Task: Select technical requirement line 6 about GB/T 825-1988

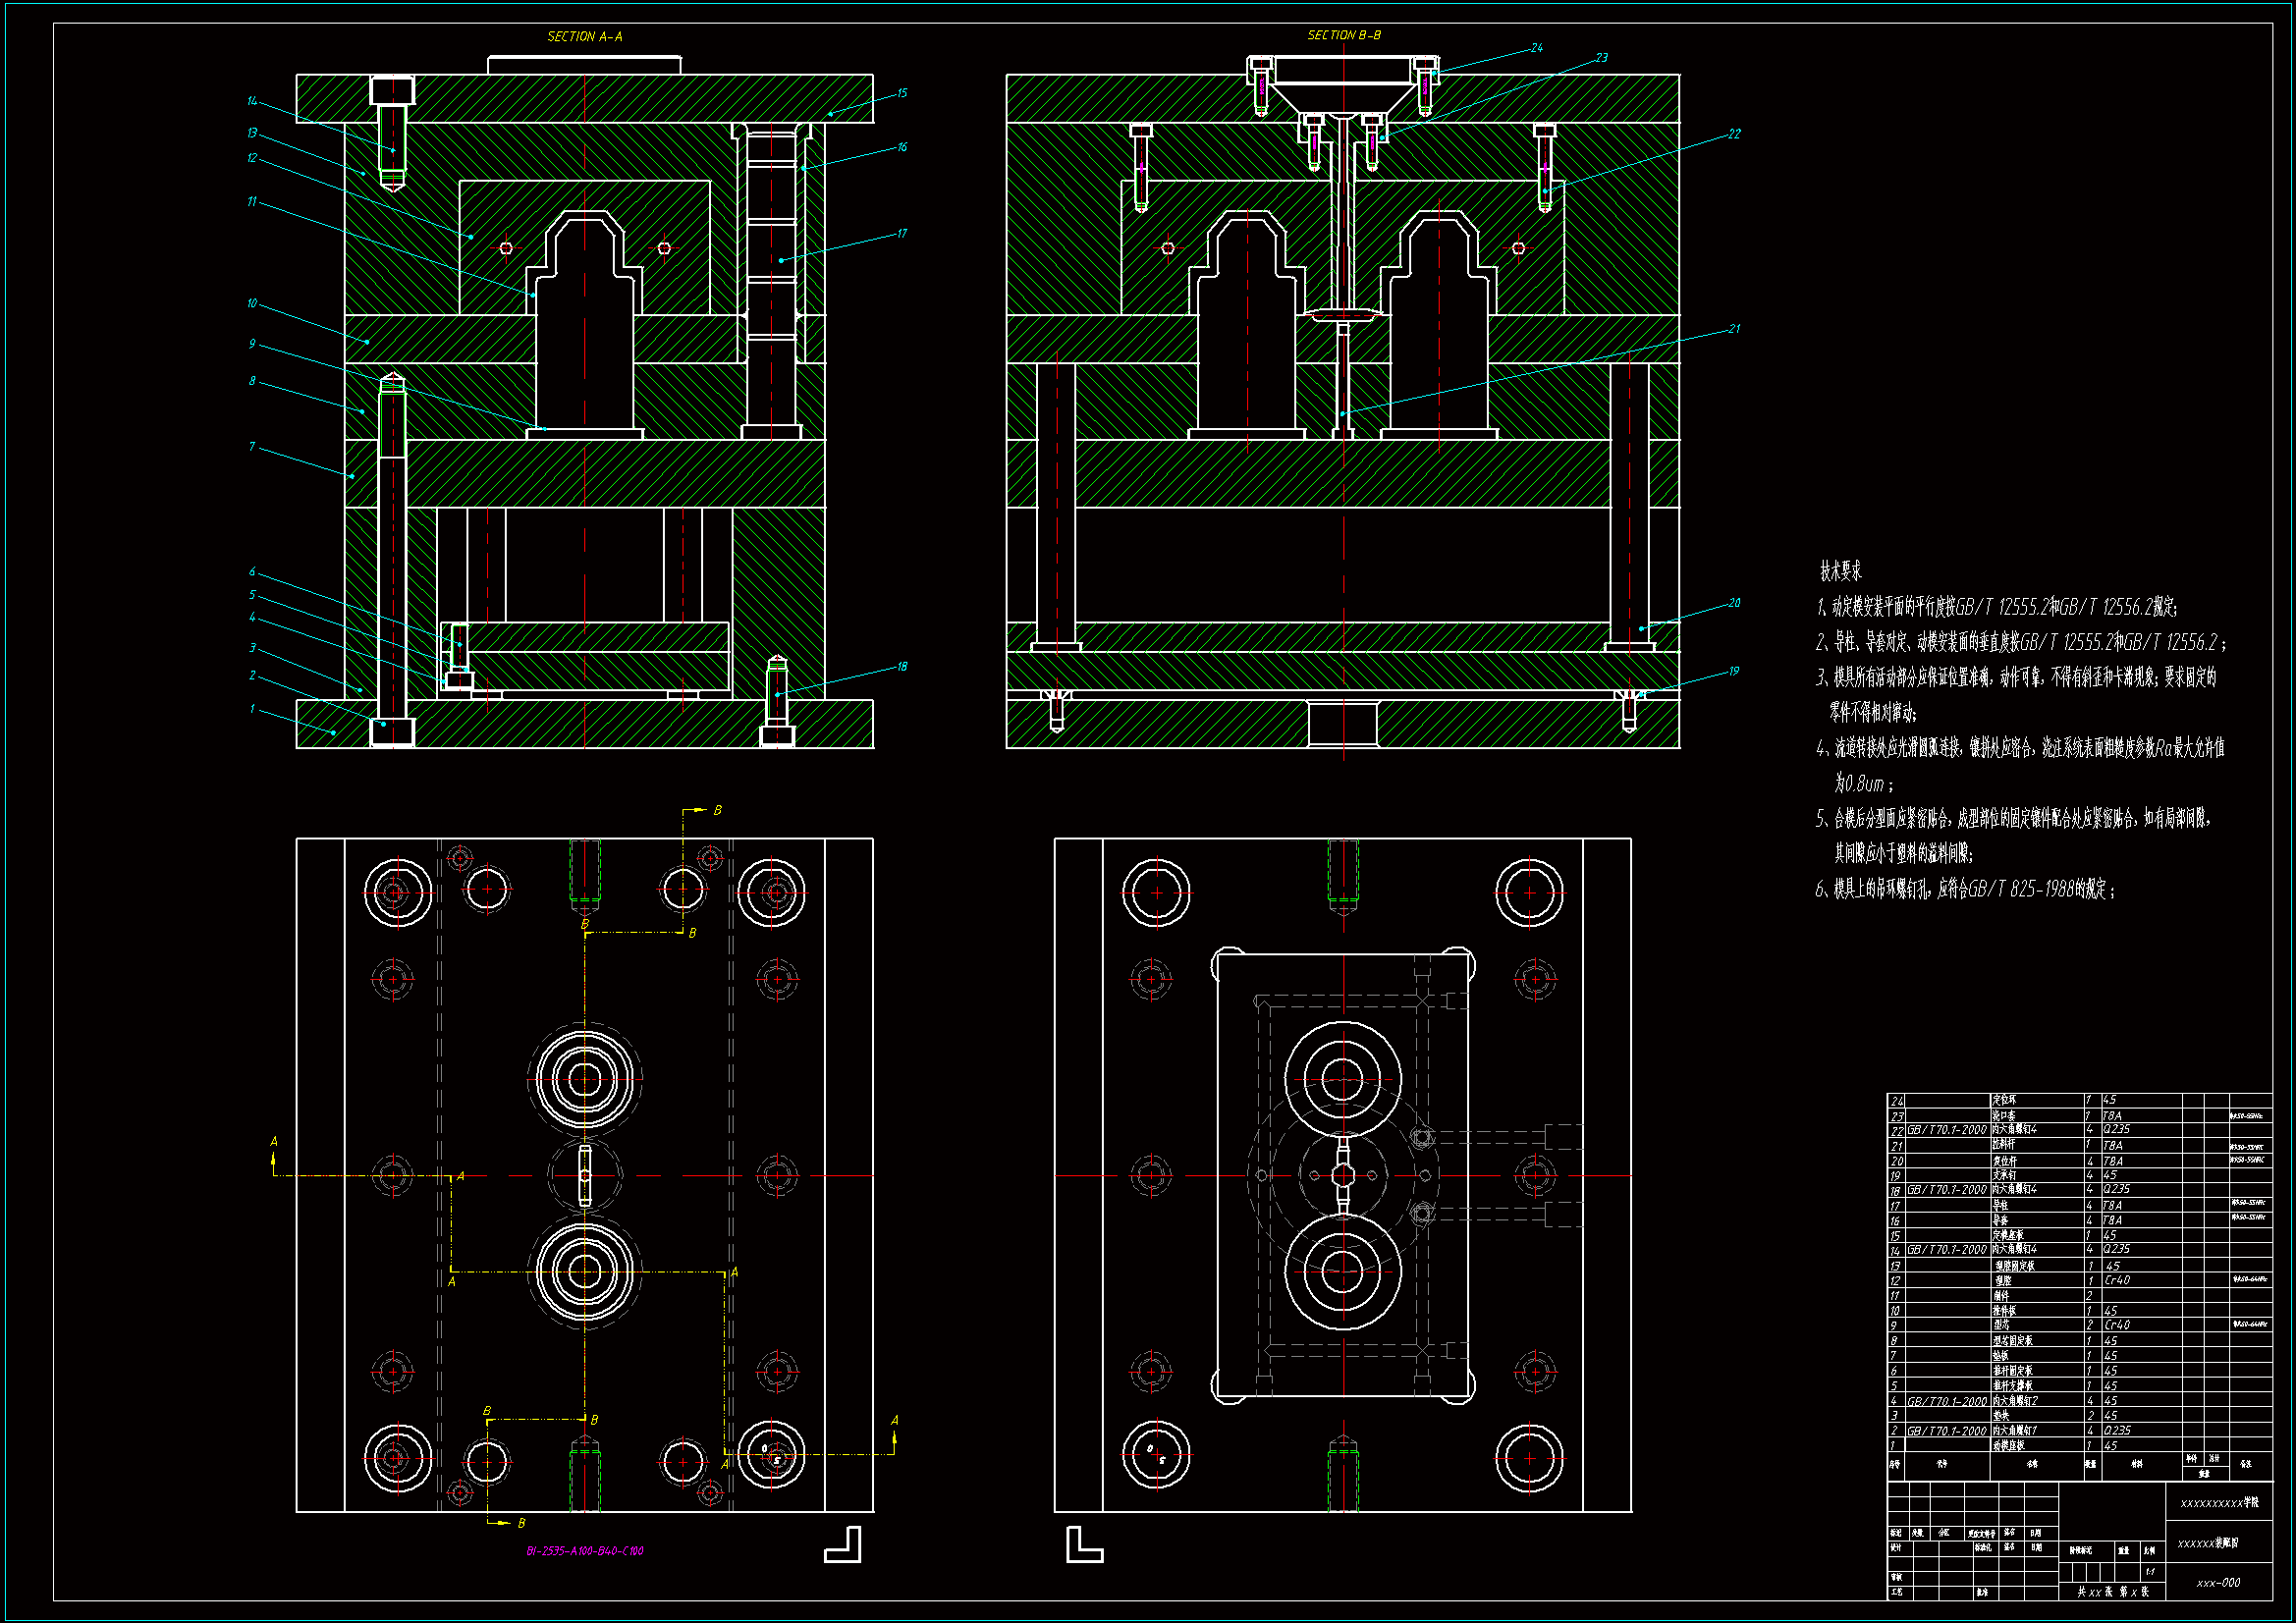Action: [1965, 889]
